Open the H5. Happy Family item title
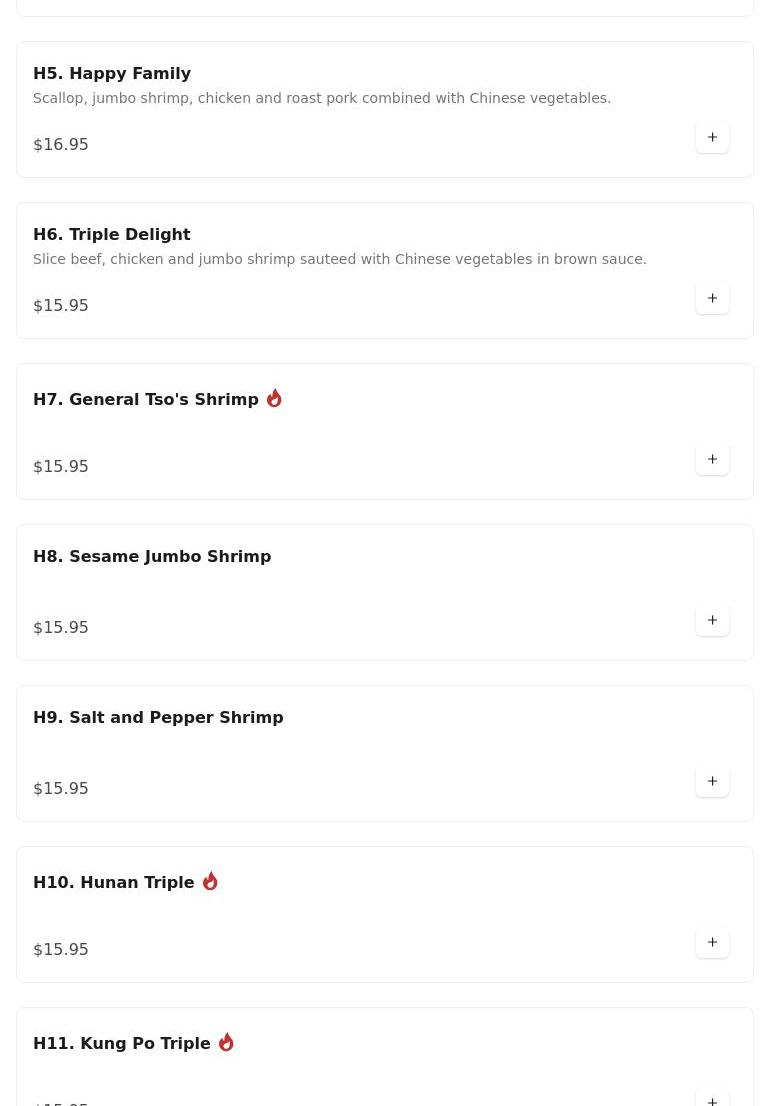The image size is (770, 1106). click(x=112, y=74)
